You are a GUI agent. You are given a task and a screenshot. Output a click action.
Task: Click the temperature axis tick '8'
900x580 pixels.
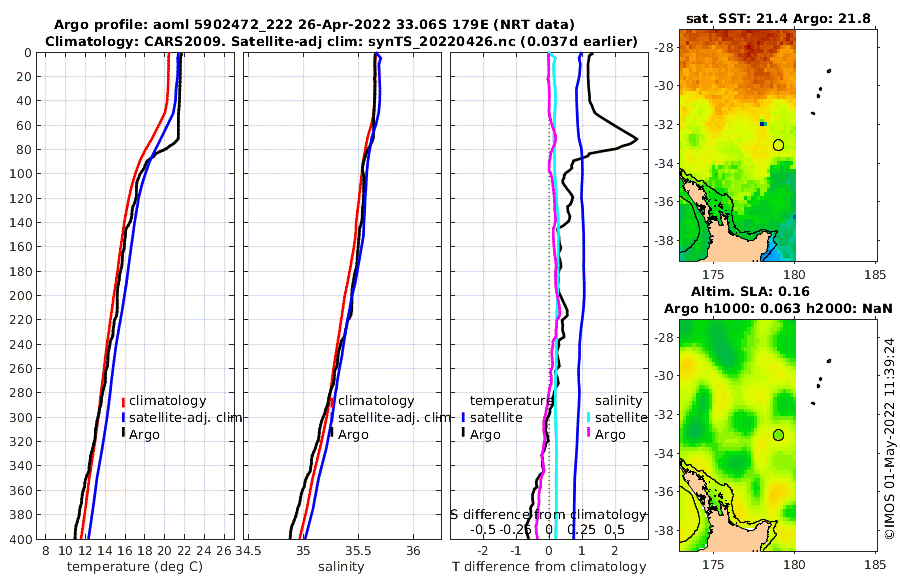[45, 551]
